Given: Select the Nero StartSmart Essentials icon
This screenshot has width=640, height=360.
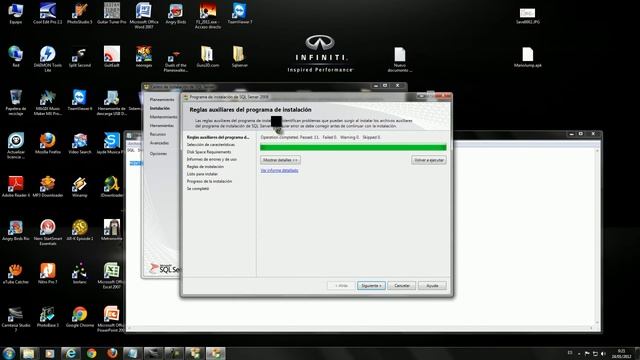Looking at the screenshot, I should [48, 232].
